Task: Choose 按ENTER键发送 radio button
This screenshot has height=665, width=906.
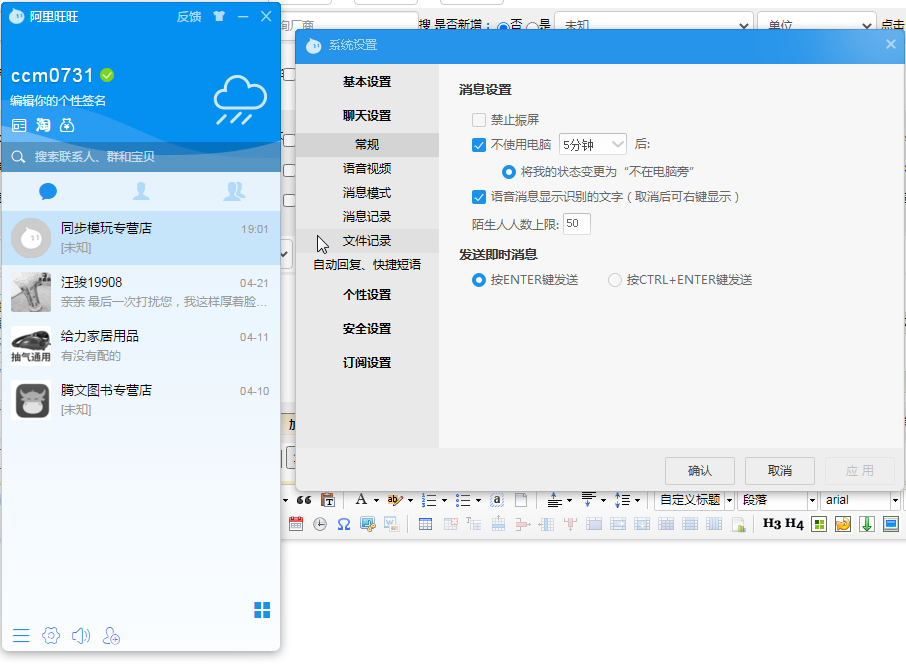Action: (478, 280)
